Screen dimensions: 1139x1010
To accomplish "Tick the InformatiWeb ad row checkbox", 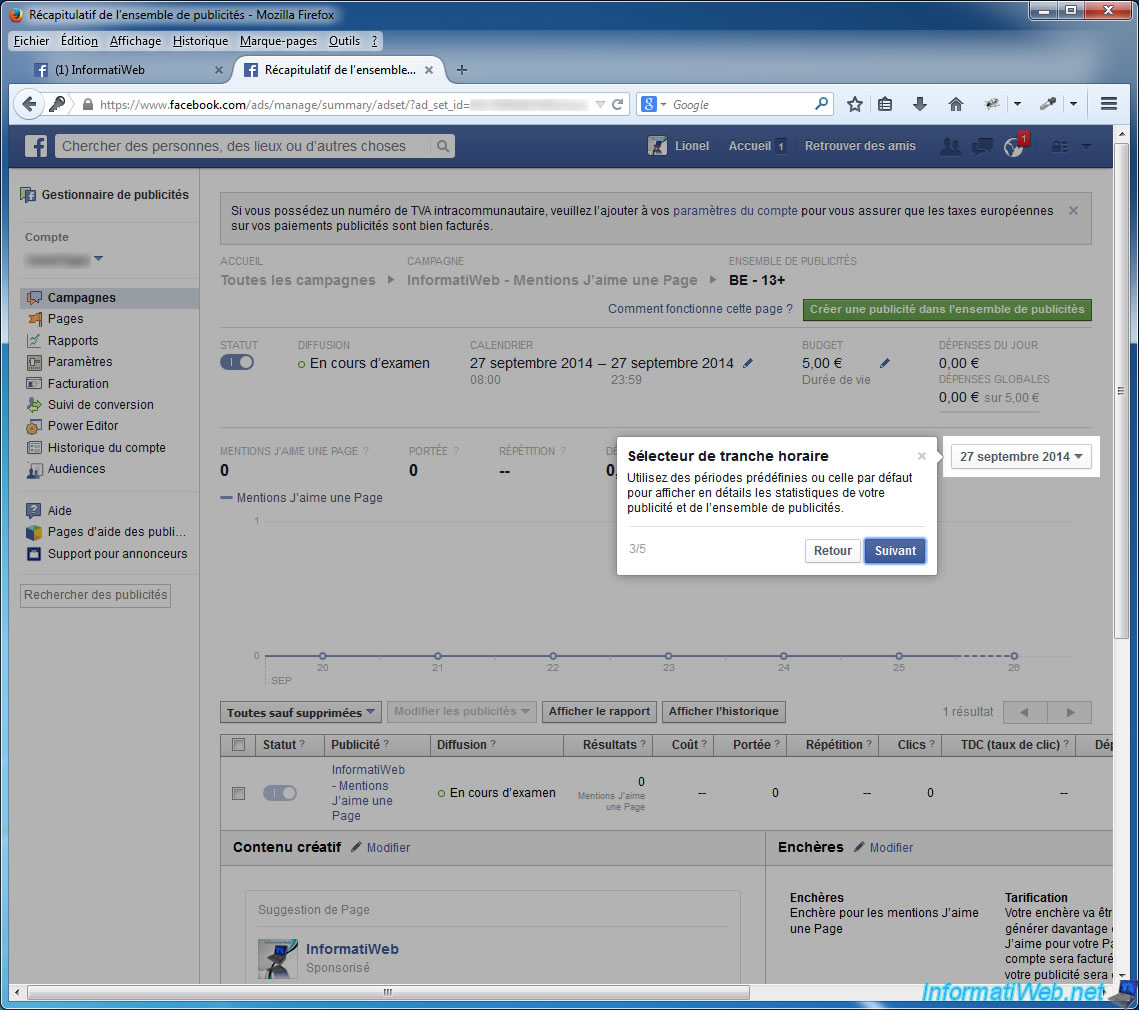I will coord(238,793).
